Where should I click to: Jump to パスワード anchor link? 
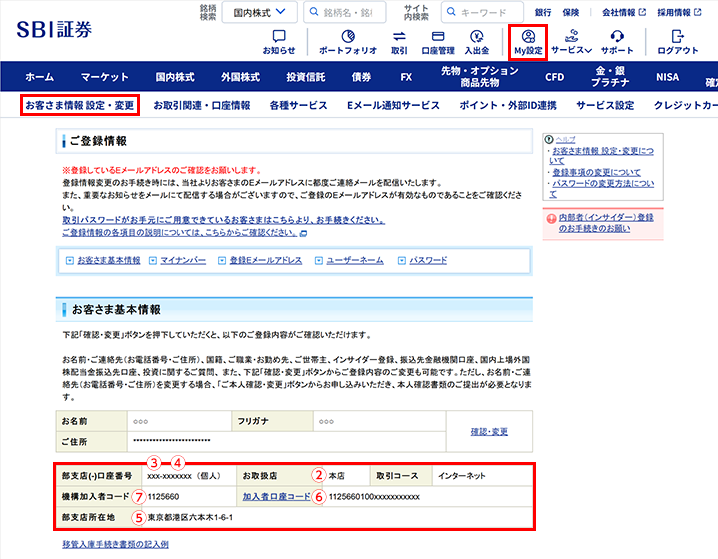(x=428, y=261)
